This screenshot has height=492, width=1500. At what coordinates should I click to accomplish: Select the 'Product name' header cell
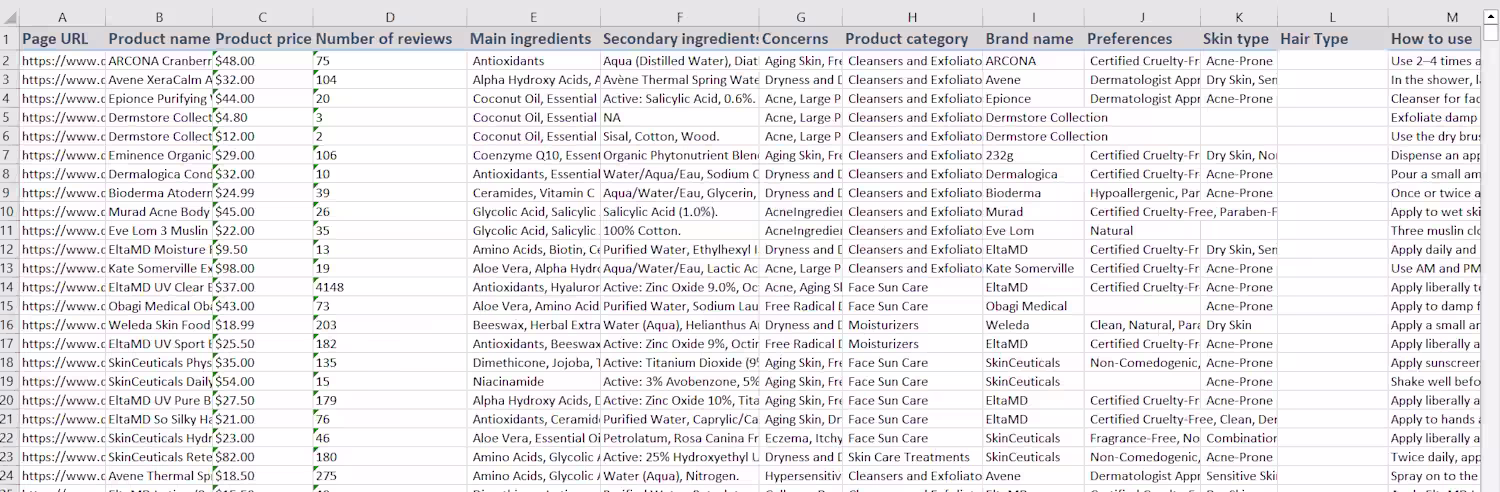(159, 39)
